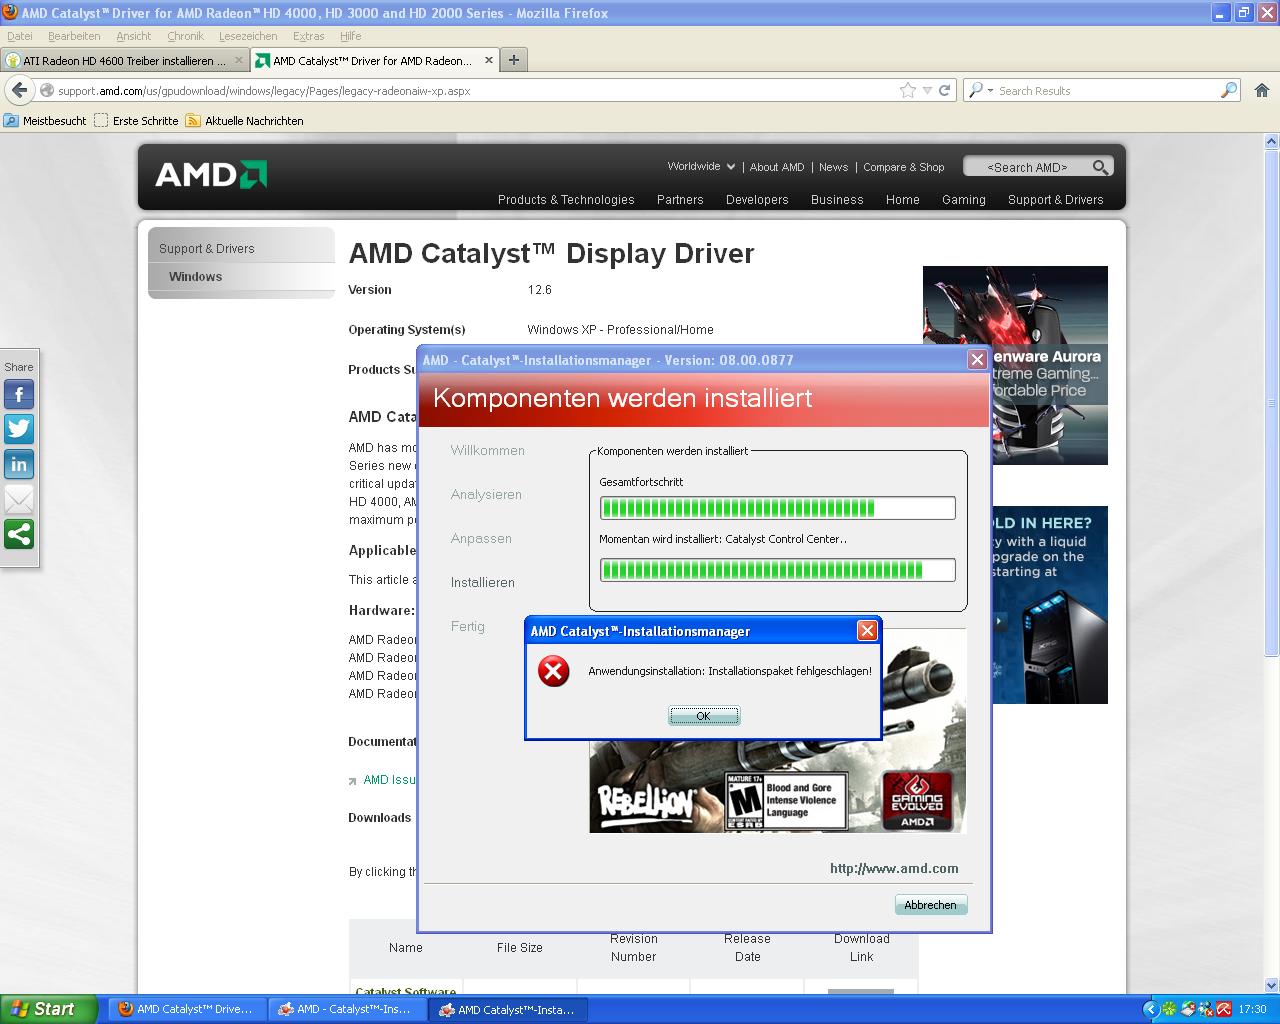Open Firefox home page icon
Viewport: 1280px width, 1024px height.
1261,90
